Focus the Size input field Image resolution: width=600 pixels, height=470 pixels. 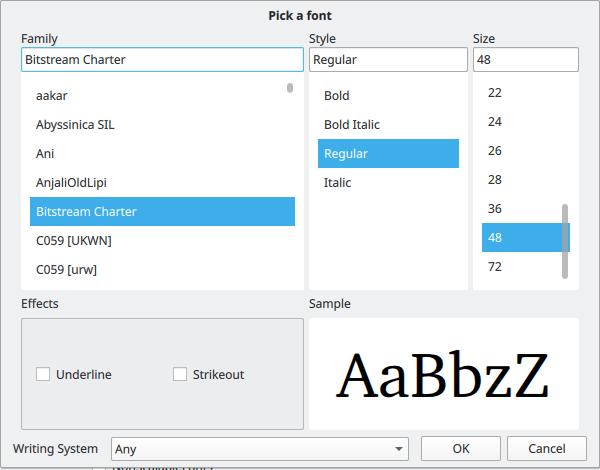[x=525, y=60]
